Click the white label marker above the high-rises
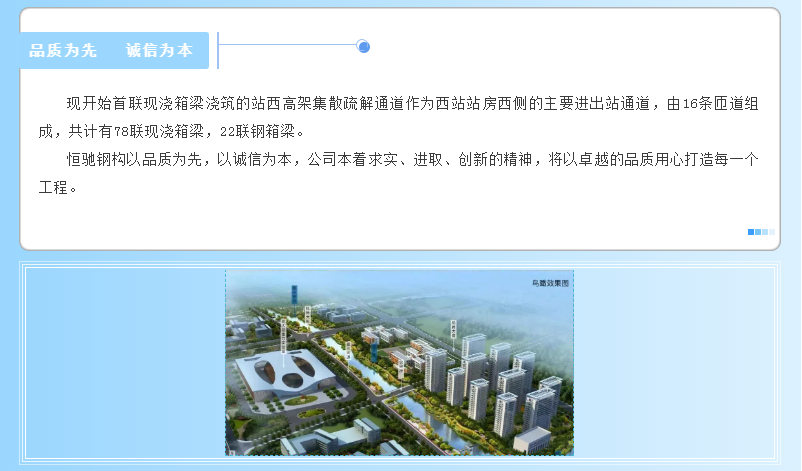The image size is (802, 471). pos(453,329)
